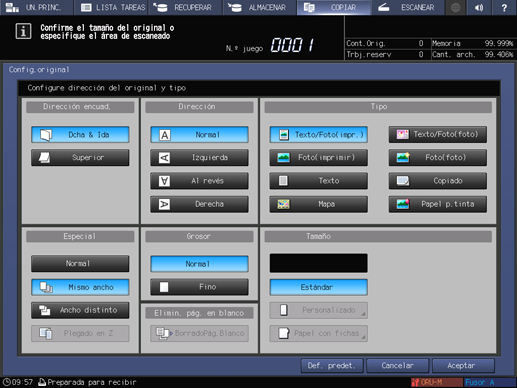
Task: Click the Cant. arch. value
Action: 499,54
